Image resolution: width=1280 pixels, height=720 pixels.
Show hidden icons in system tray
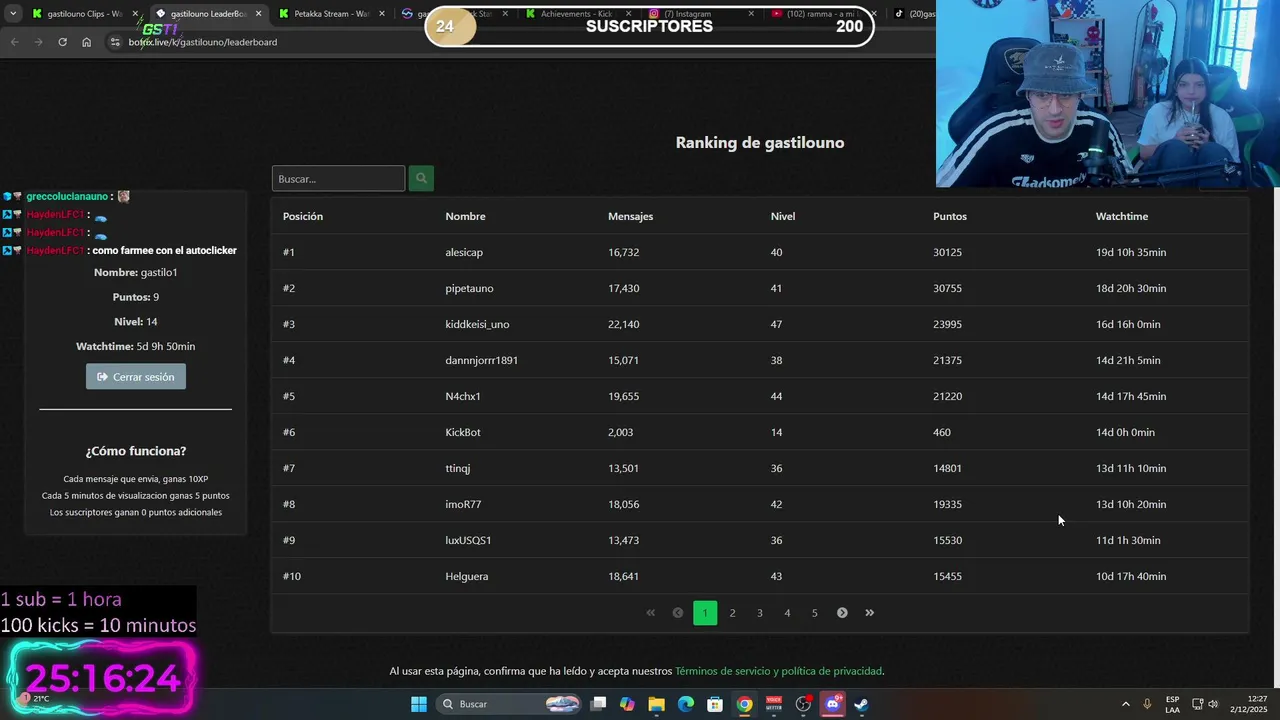(1125, 704)
